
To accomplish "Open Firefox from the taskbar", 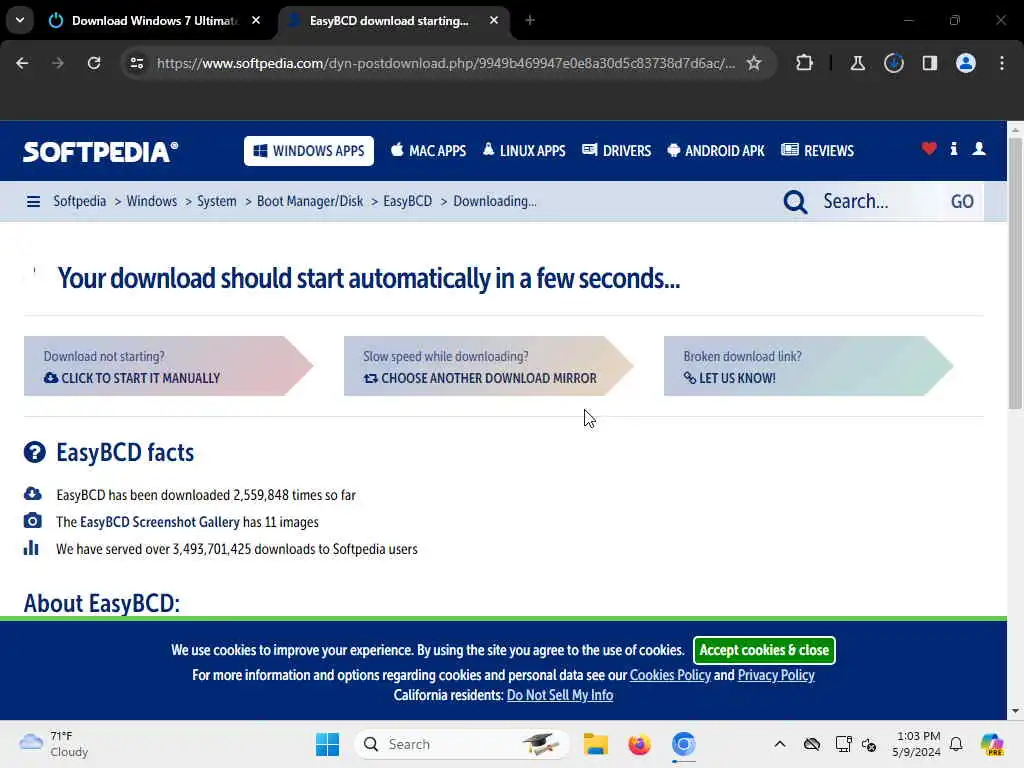I will 639,744.
